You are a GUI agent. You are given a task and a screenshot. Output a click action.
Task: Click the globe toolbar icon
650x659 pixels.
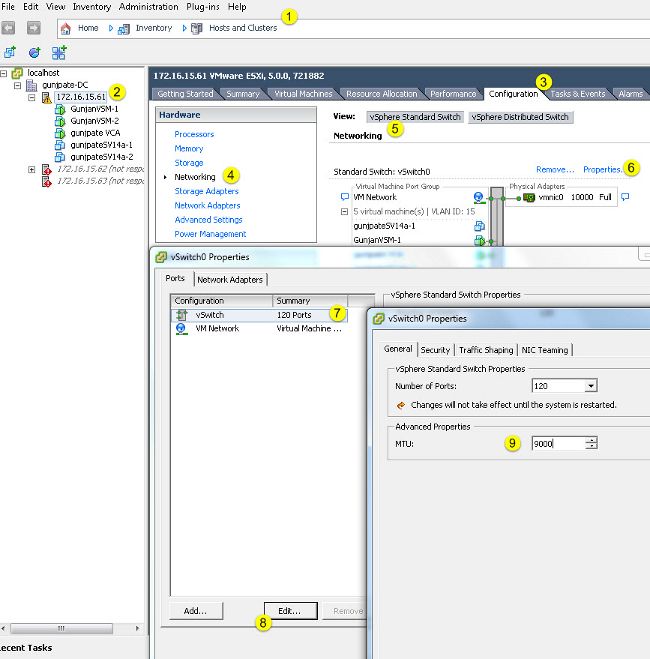point(34,53)
